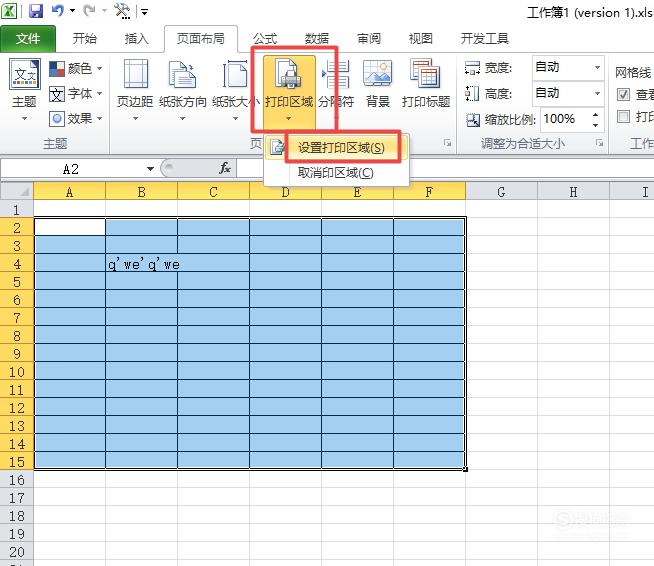Screen dimensions: 654x566
Task: Click the 缩放比例 100% field
Action: pos(564,119)
